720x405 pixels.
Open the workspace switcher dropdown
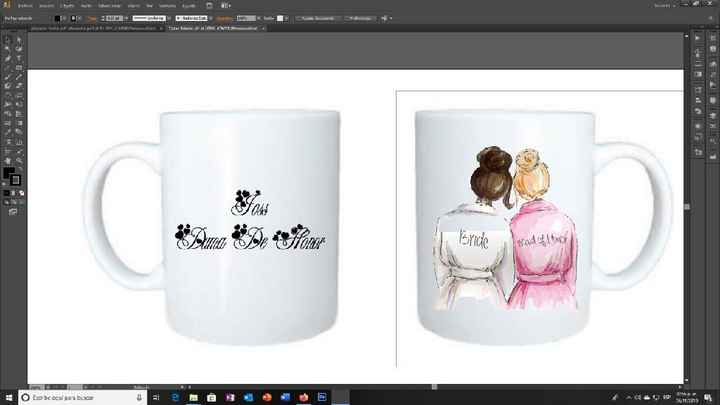click(660, 5)
